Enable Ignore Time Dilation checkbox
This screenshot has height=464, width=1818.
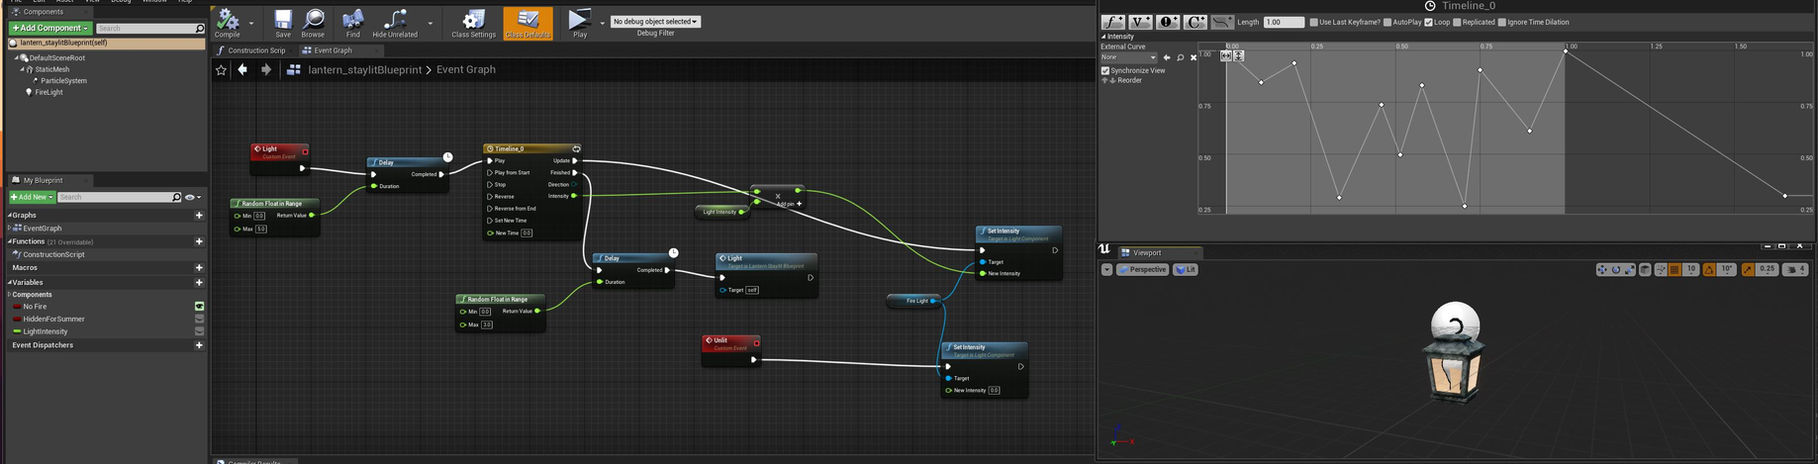[1502, 22]
